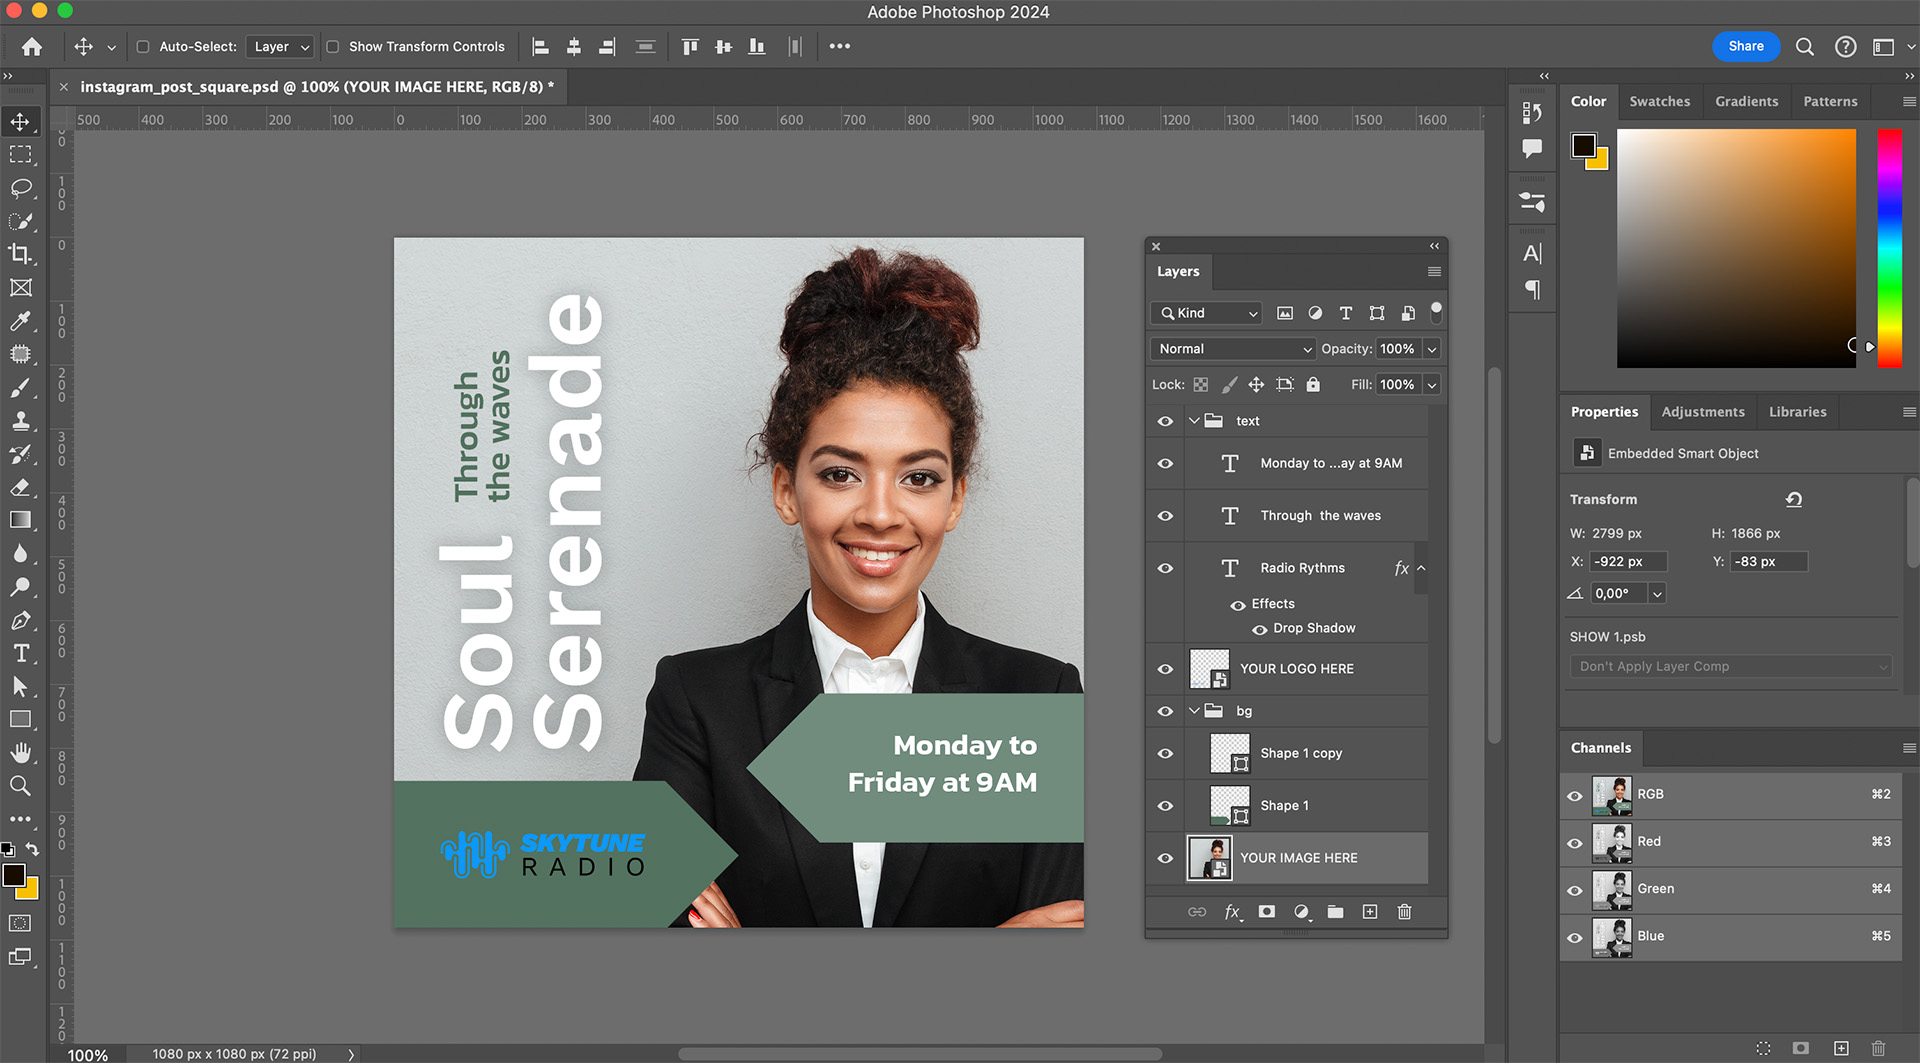Screen dimensions: 1920x1063
Task: Switch to the Swatches tab
Action: point(1659,101)
